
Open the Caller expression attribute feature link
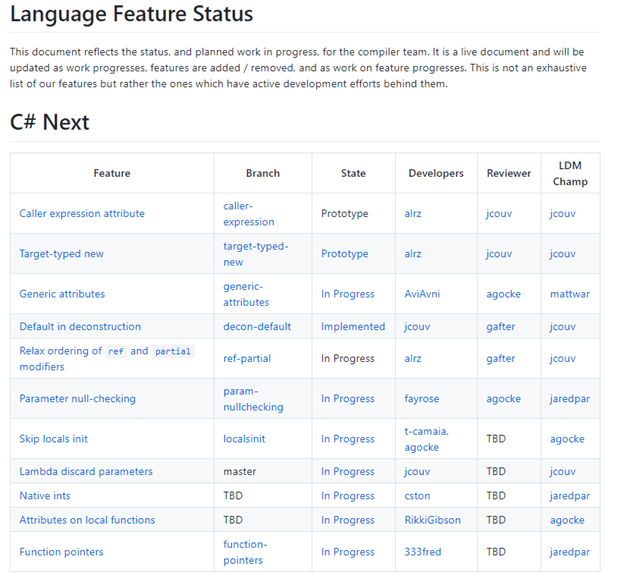pyautogui.click(x=82, y=213)
